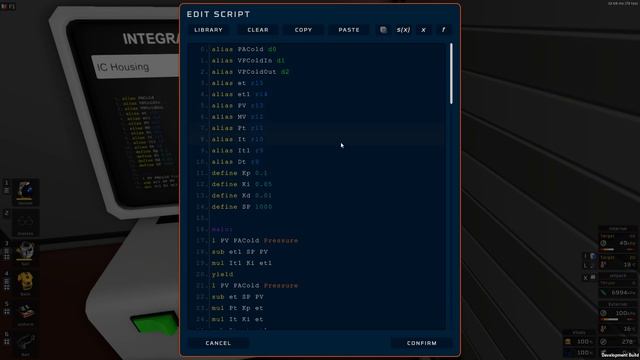
Task: Click the external pressure gauge icon
Action: (603, 313)
